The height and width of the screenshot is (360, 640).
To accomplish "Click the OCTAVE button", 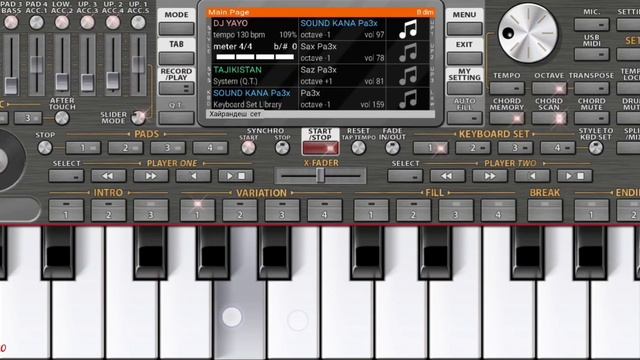I will point(549,88).
